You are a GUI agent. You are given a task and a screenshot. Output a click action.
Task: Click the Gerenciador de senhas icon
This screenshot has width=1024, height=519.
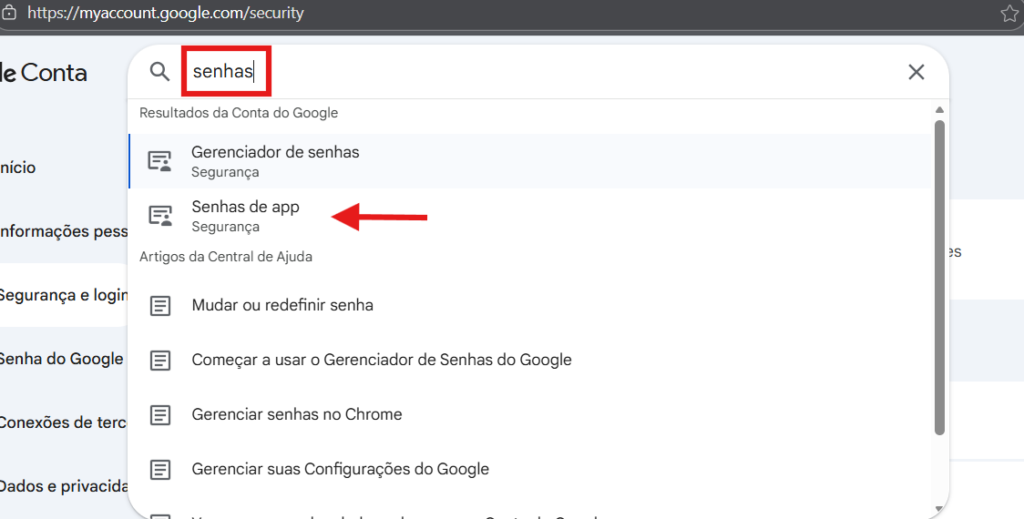[x=160, y=161]
